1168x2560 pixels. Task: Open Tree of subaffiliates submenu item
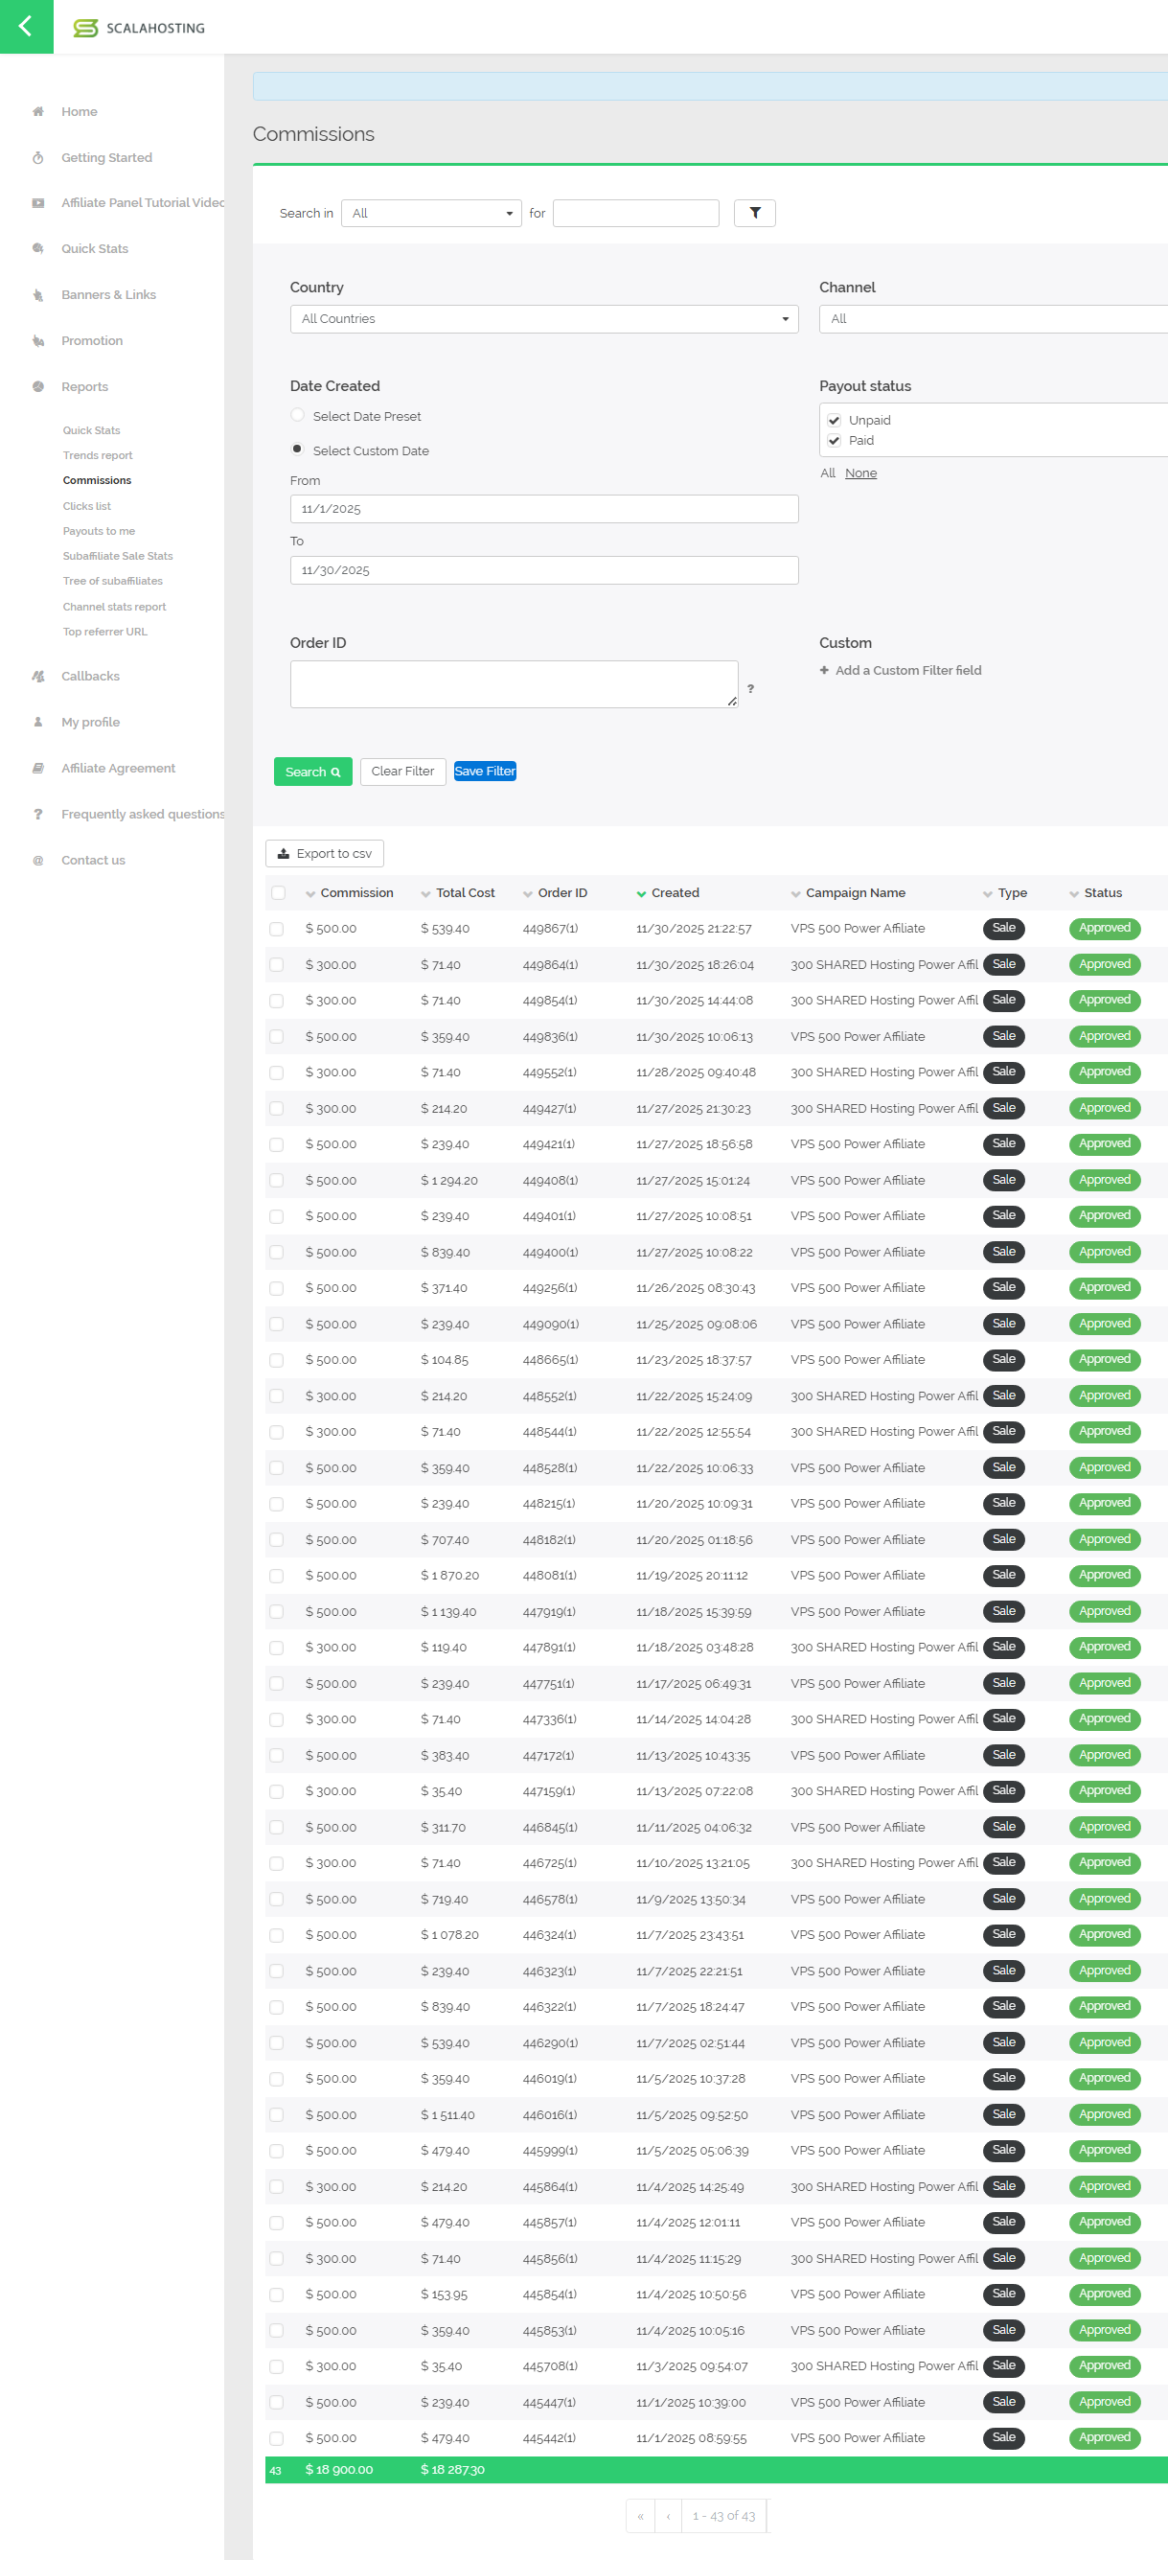point(113,582)
